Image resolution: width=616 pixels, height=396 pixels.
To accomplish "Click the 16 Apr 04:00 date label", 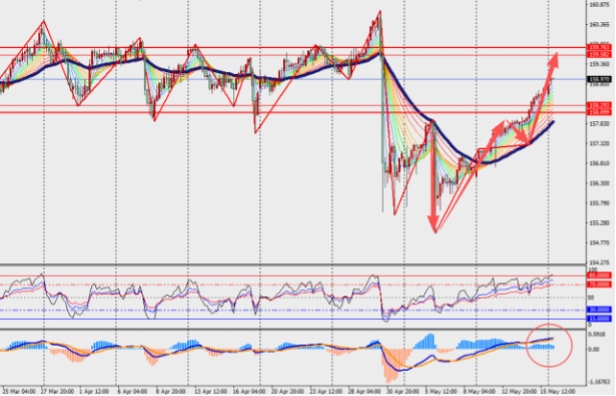I will (x=248, y=392).
